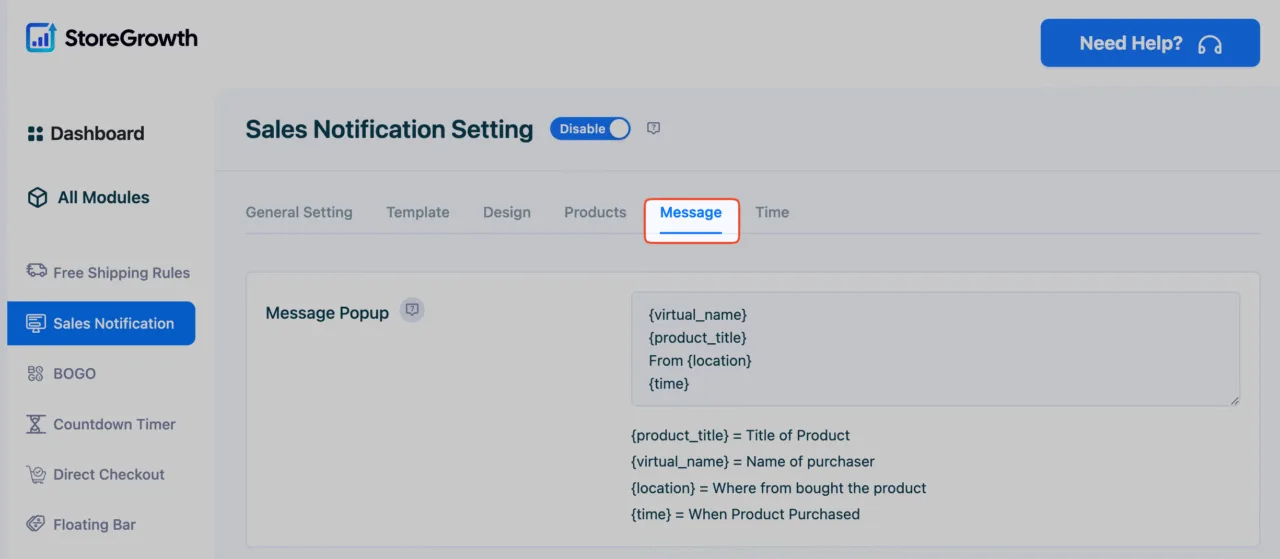Viewport: 1280px width, 559px height.
Task: Select the Message tab
Action: pos(691,212)
